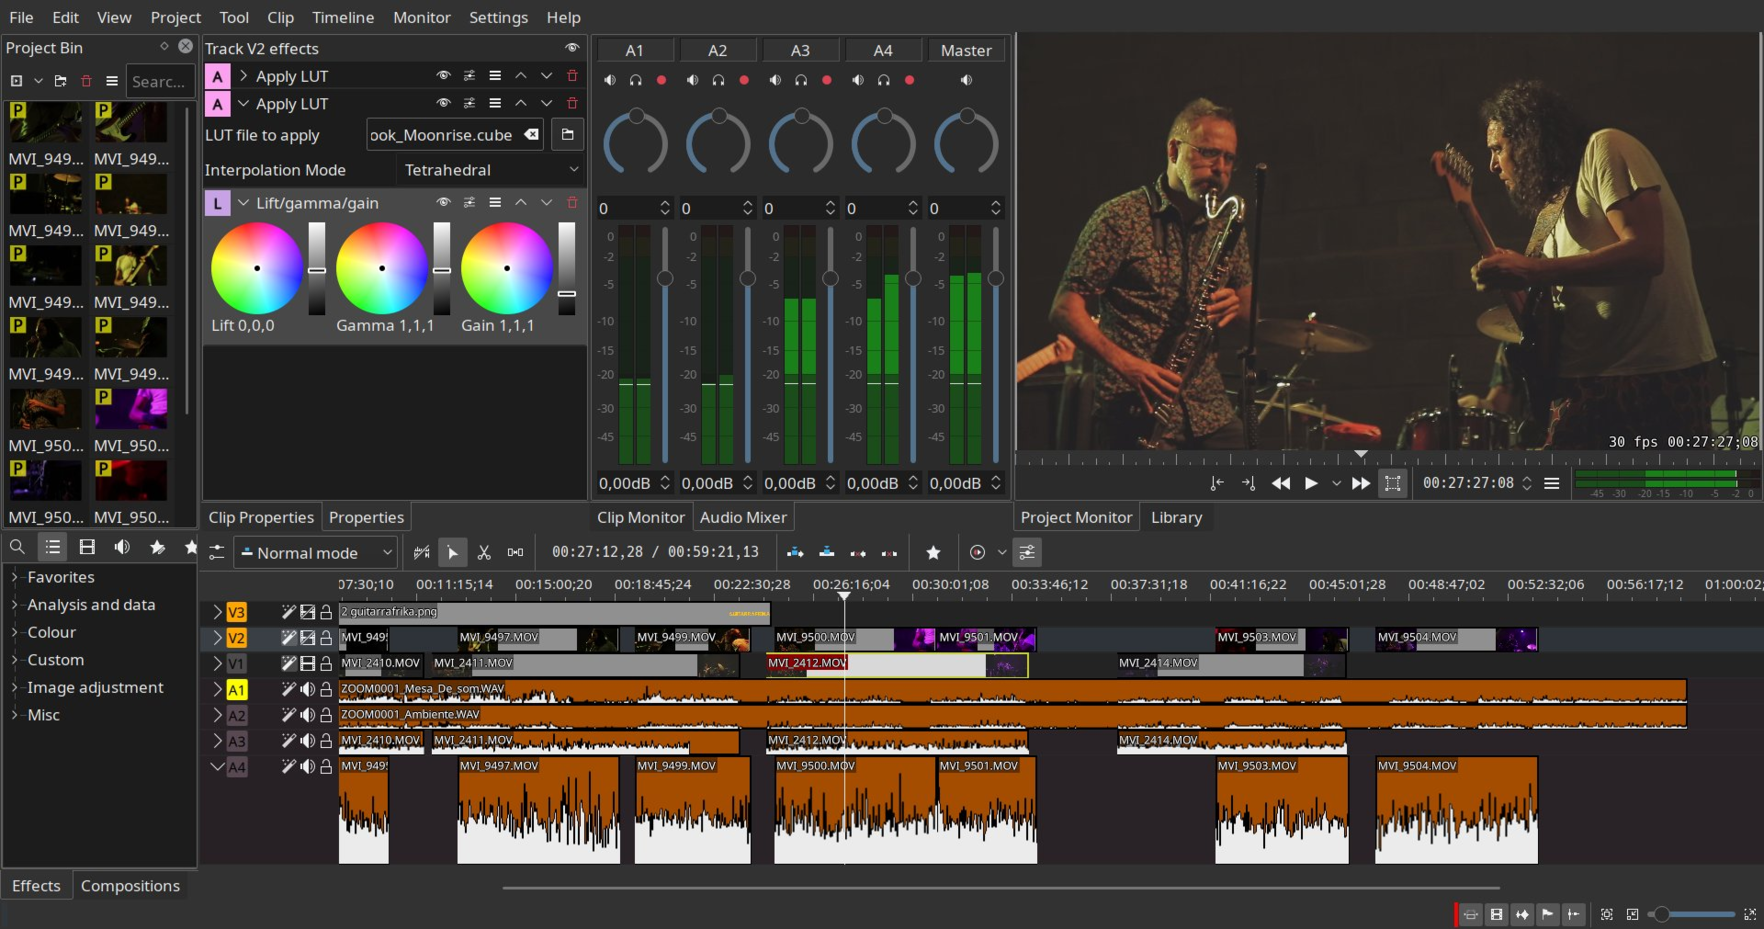Click the Gamma color wheel
Viewport: 1764px width, 929px height.
(x=381, y=268)
